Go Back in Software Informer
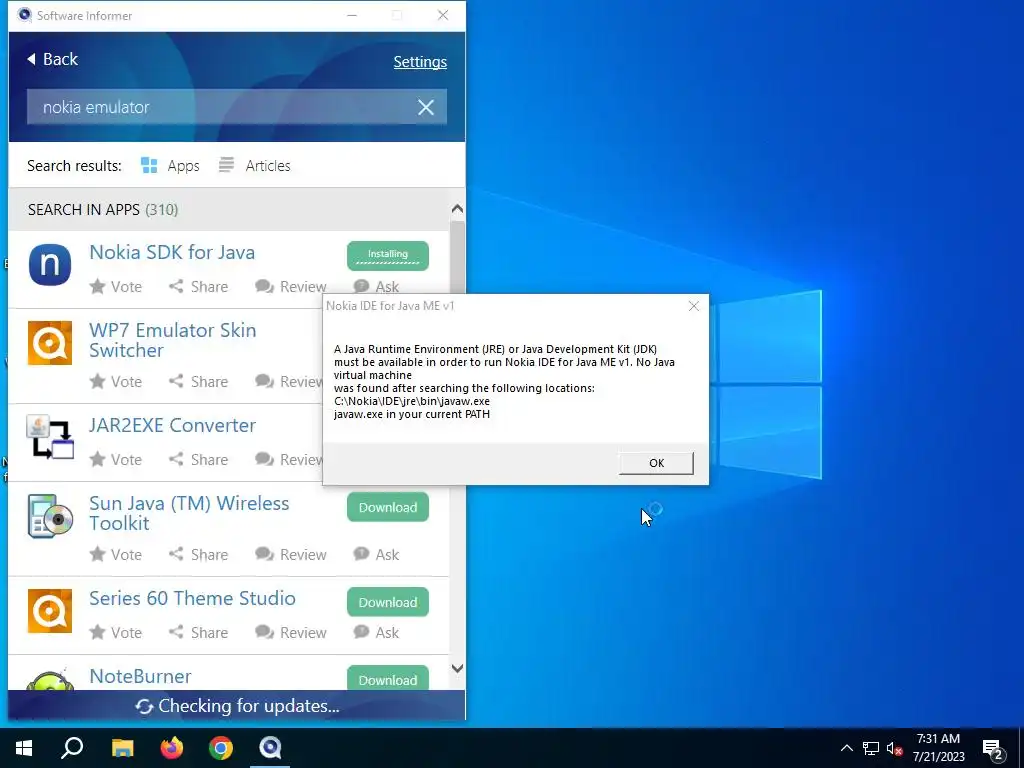This screenshot has height=768, width=1024. 52,59
